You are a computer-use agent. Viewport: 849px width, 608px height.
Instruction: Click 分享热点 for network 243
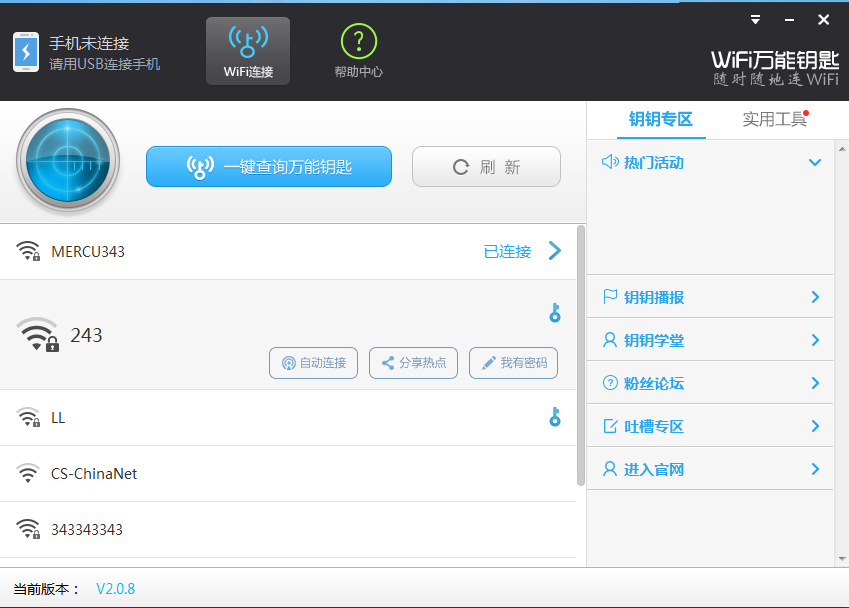[x=414, y=363]
